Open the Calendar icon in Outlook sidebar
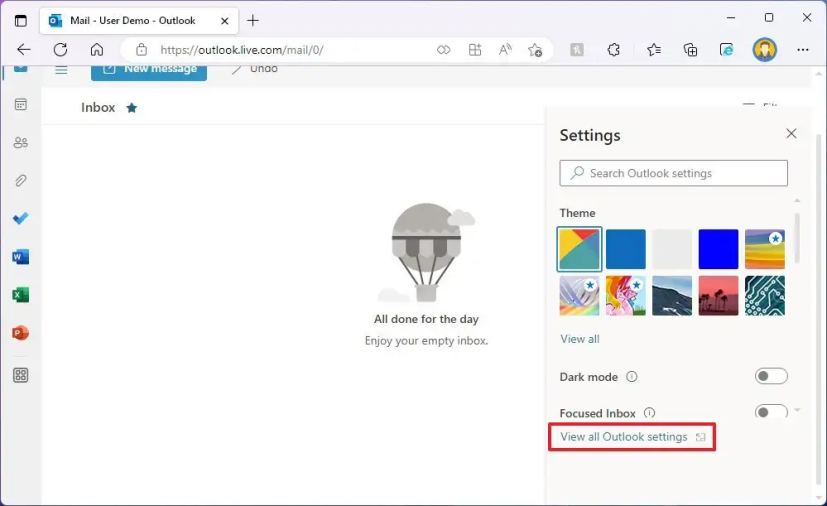Image resolution: width=827 pixels, height=506 pixels. pos(21,104)
